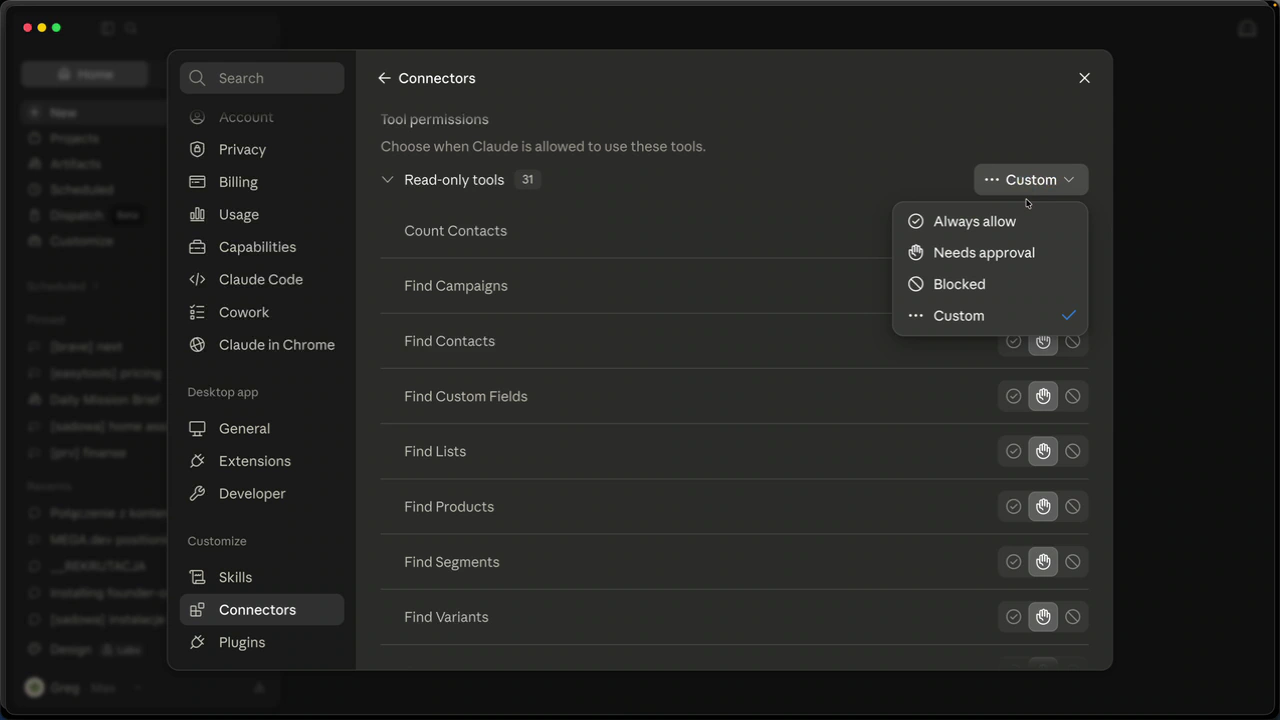1280x720 pixels.
Task: Open Extensions settings
Action: [262, 461]
